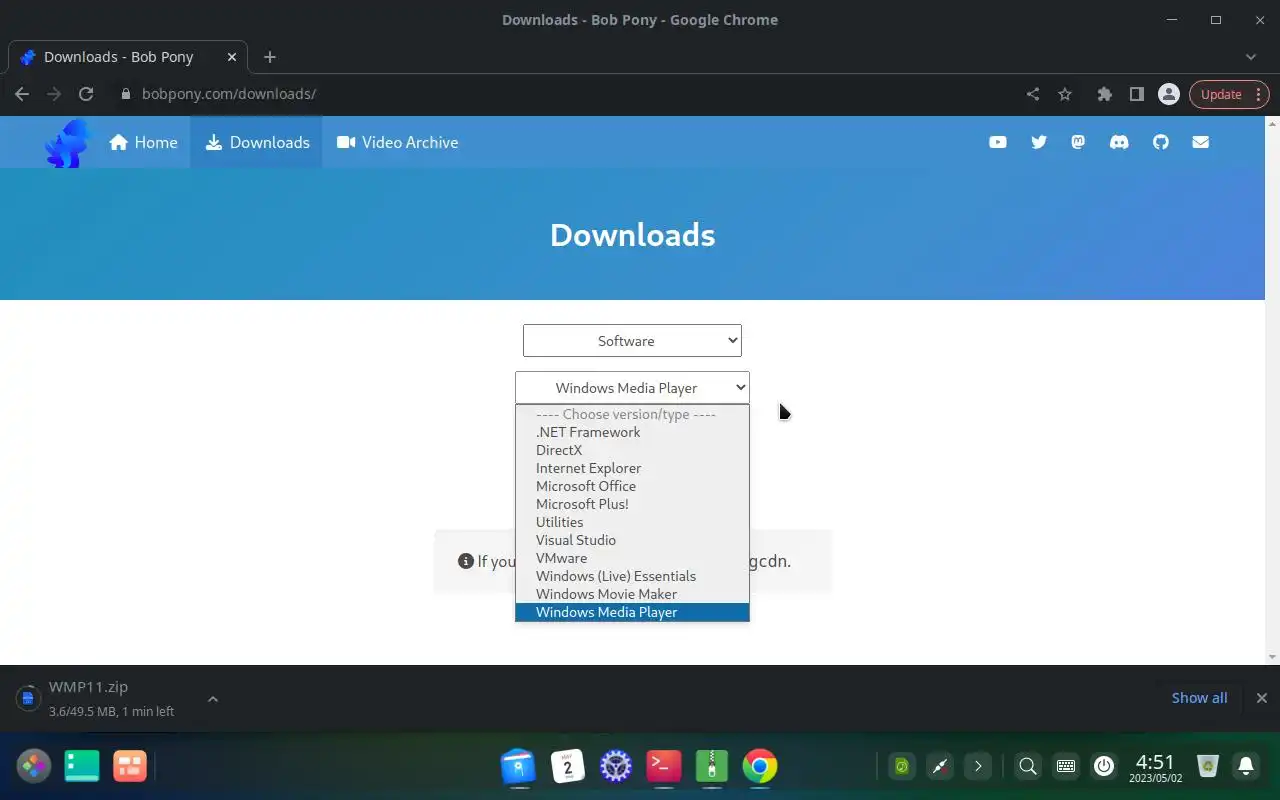Open the email envelope icon link
Viewport: 1280px width, 800px height.
pyautogui.click(x=1200, y=142)
